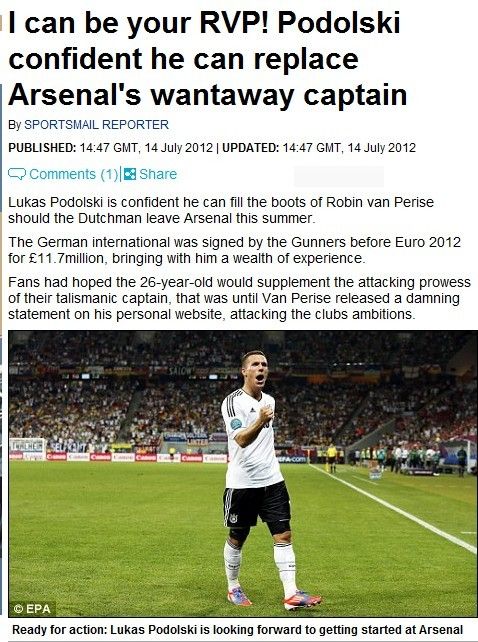
Task: Click the Share link
Action: coord(158,174)
